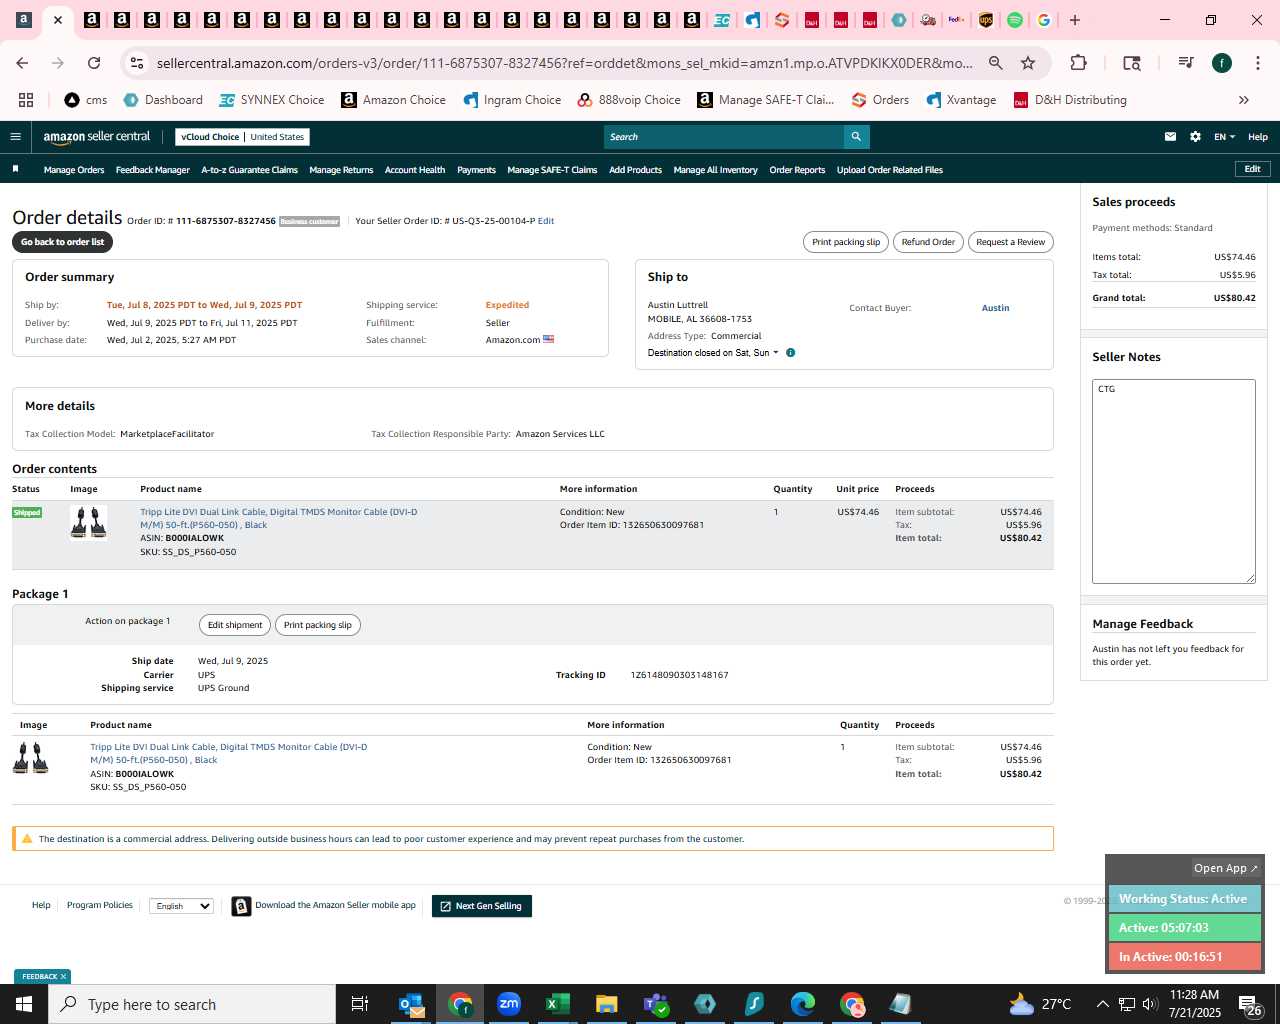The image size is (1280, 1024).
Task: Click the Program Policies footer link
Action: [x=100, y=905]
